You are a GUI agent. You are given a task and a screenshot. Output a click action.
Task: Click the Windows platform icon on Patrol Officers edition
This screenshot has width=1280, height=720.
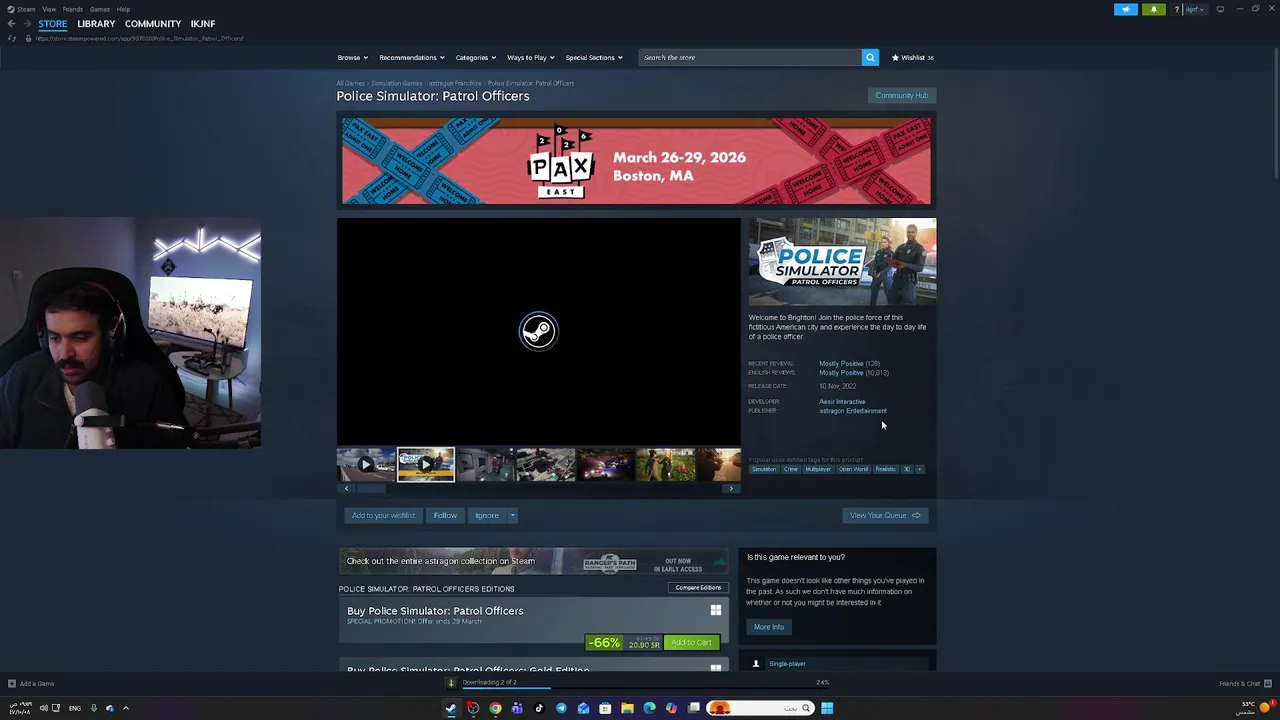tap(715, 610)
